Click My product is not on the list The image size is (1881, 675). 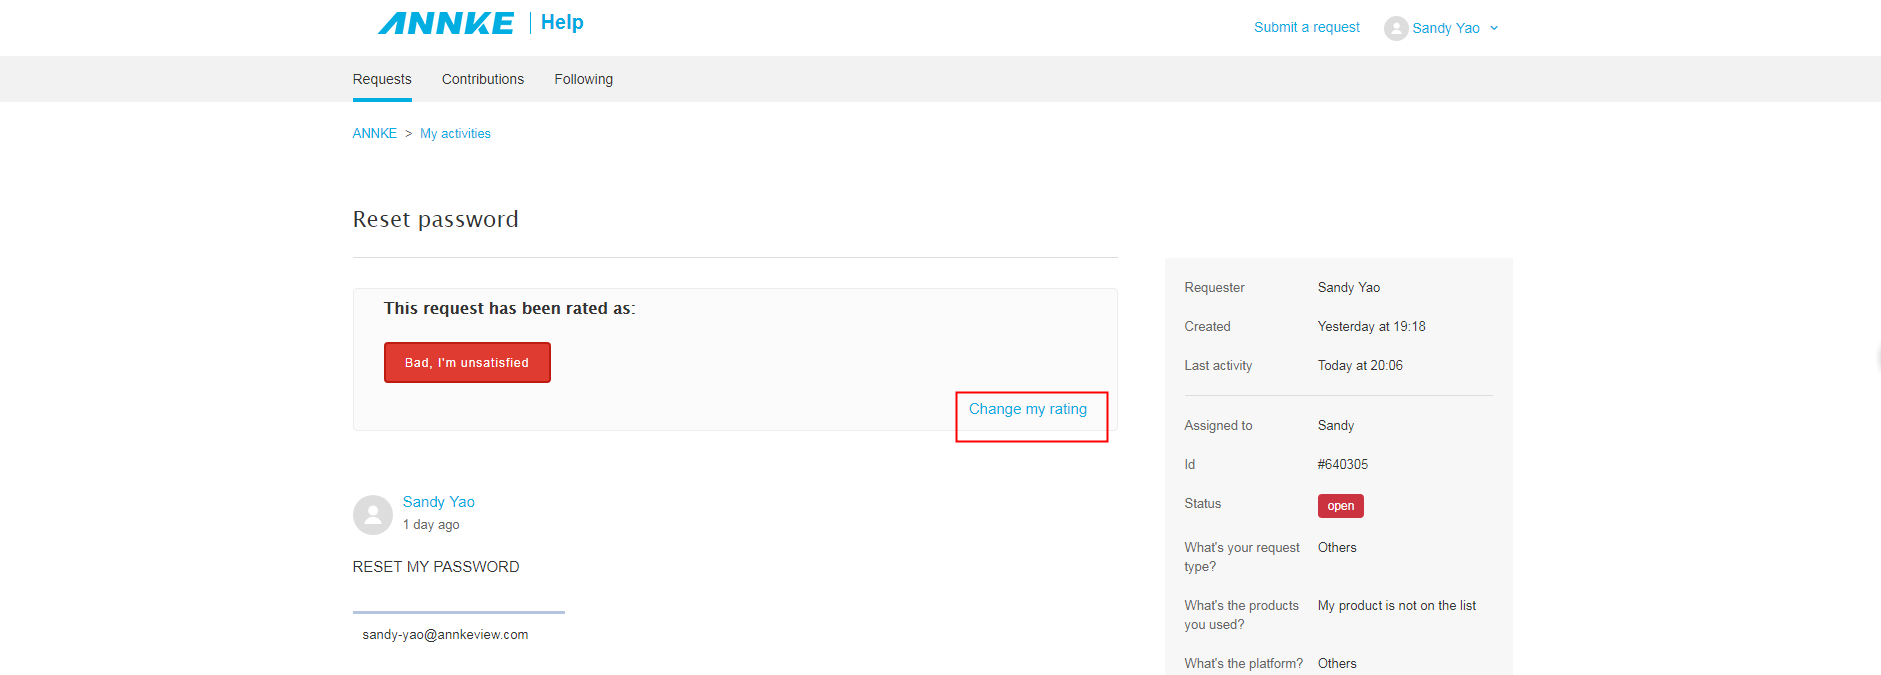point(1397,605)
